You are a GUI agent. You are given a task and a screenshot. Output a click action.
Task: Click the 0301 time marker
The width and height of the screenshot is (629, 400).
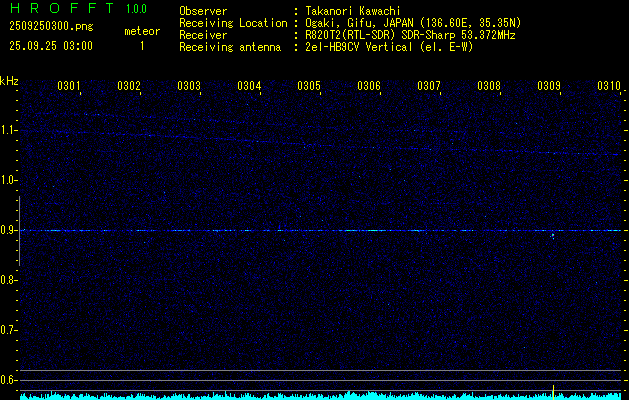(69, 86)
